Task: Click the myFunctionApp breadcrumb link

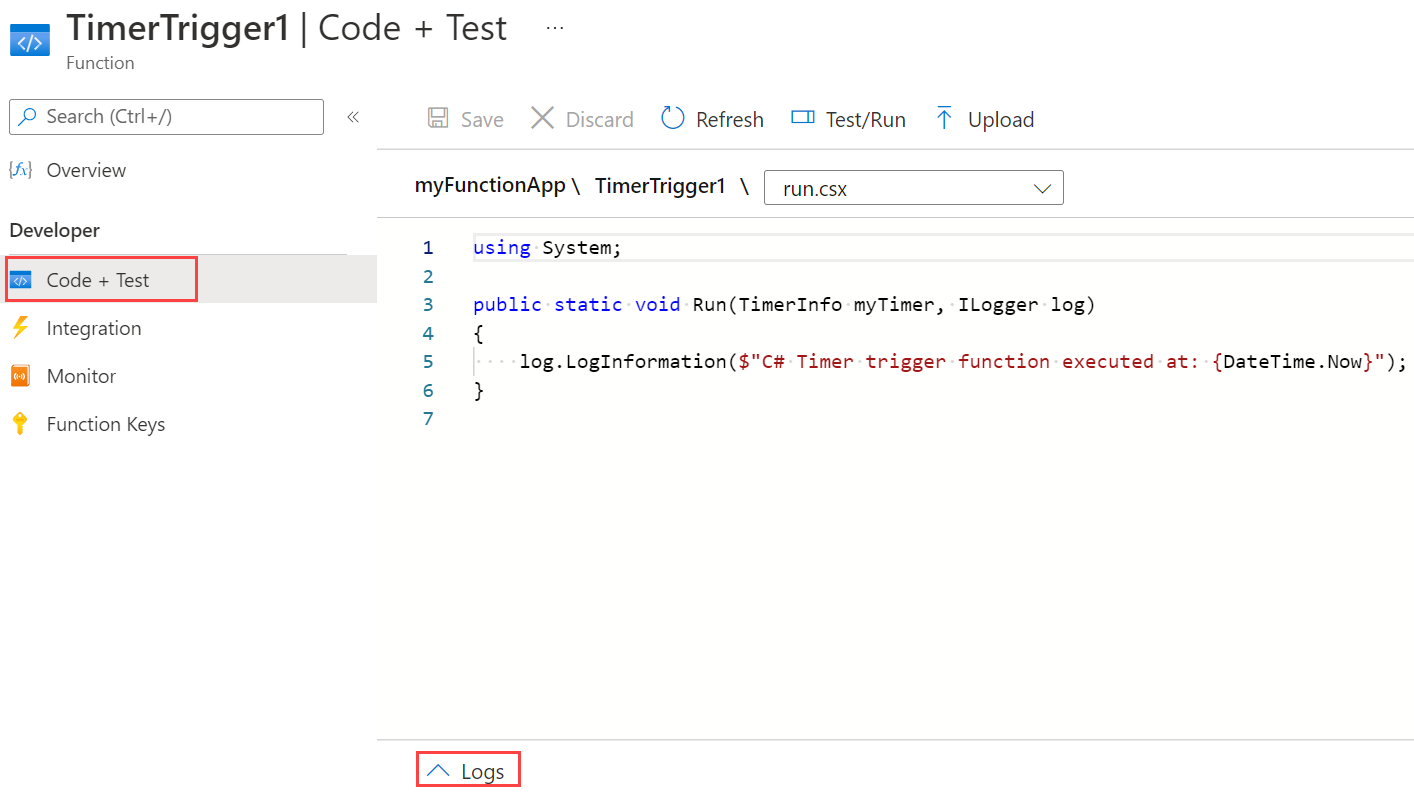Action: [x=490, y=185]
